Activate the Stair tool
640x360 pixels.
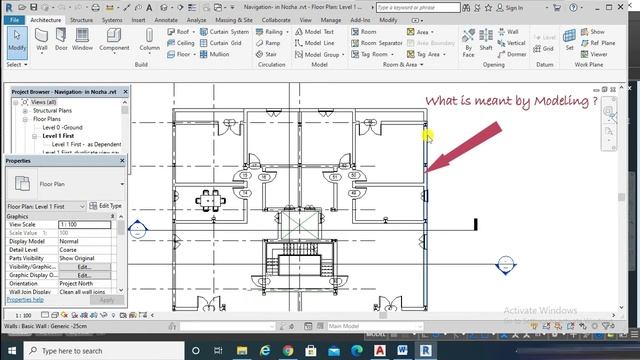pyautogui.click(x=267, y=54)
